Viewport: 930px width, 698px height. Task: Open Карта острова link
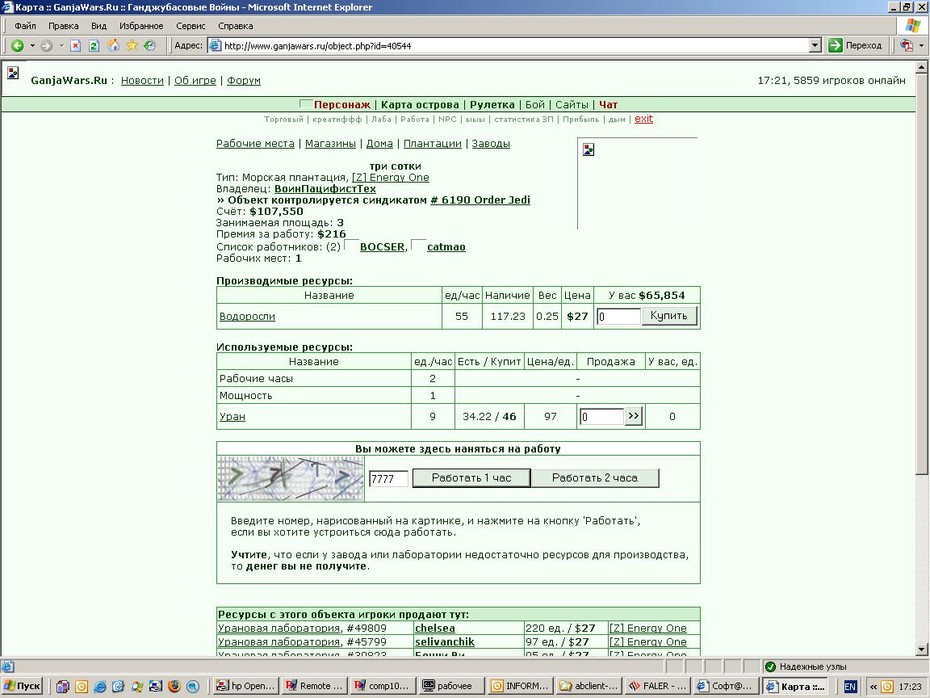420,105
